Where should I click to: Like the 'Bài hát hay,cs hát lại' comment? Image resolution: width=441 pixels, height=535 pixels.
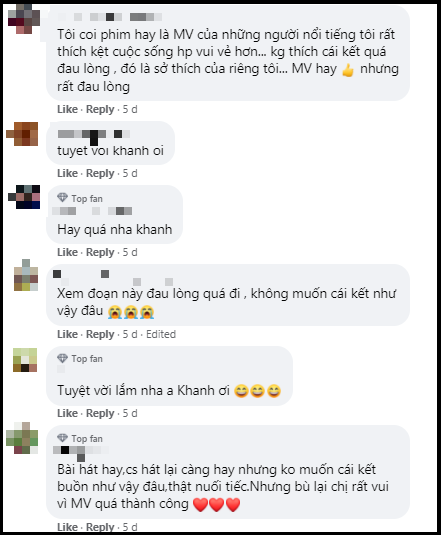68,527
